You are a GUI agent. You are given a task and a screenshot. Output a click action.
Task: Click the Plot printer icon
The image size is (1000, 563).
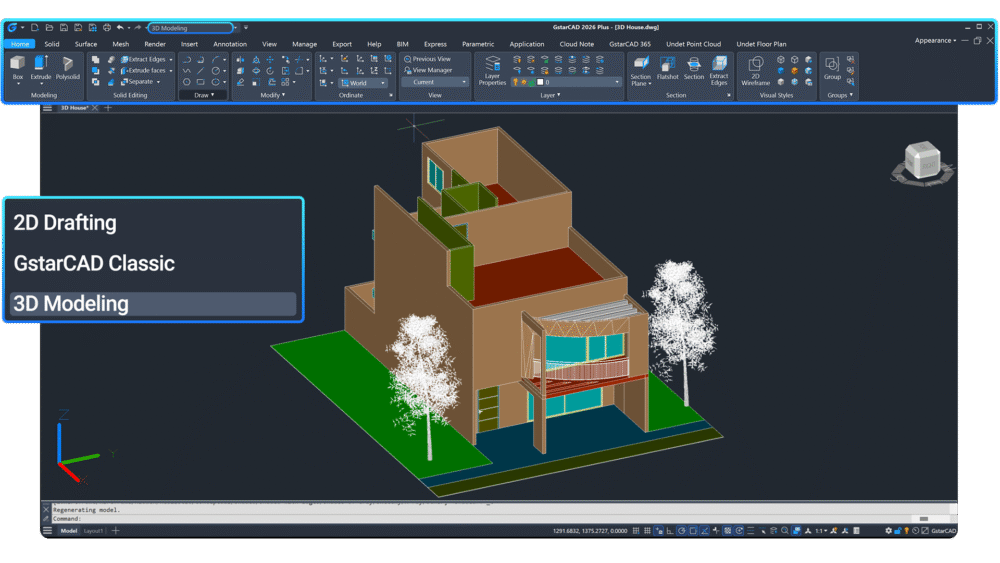pyautogui.click(x=107, y=27)
